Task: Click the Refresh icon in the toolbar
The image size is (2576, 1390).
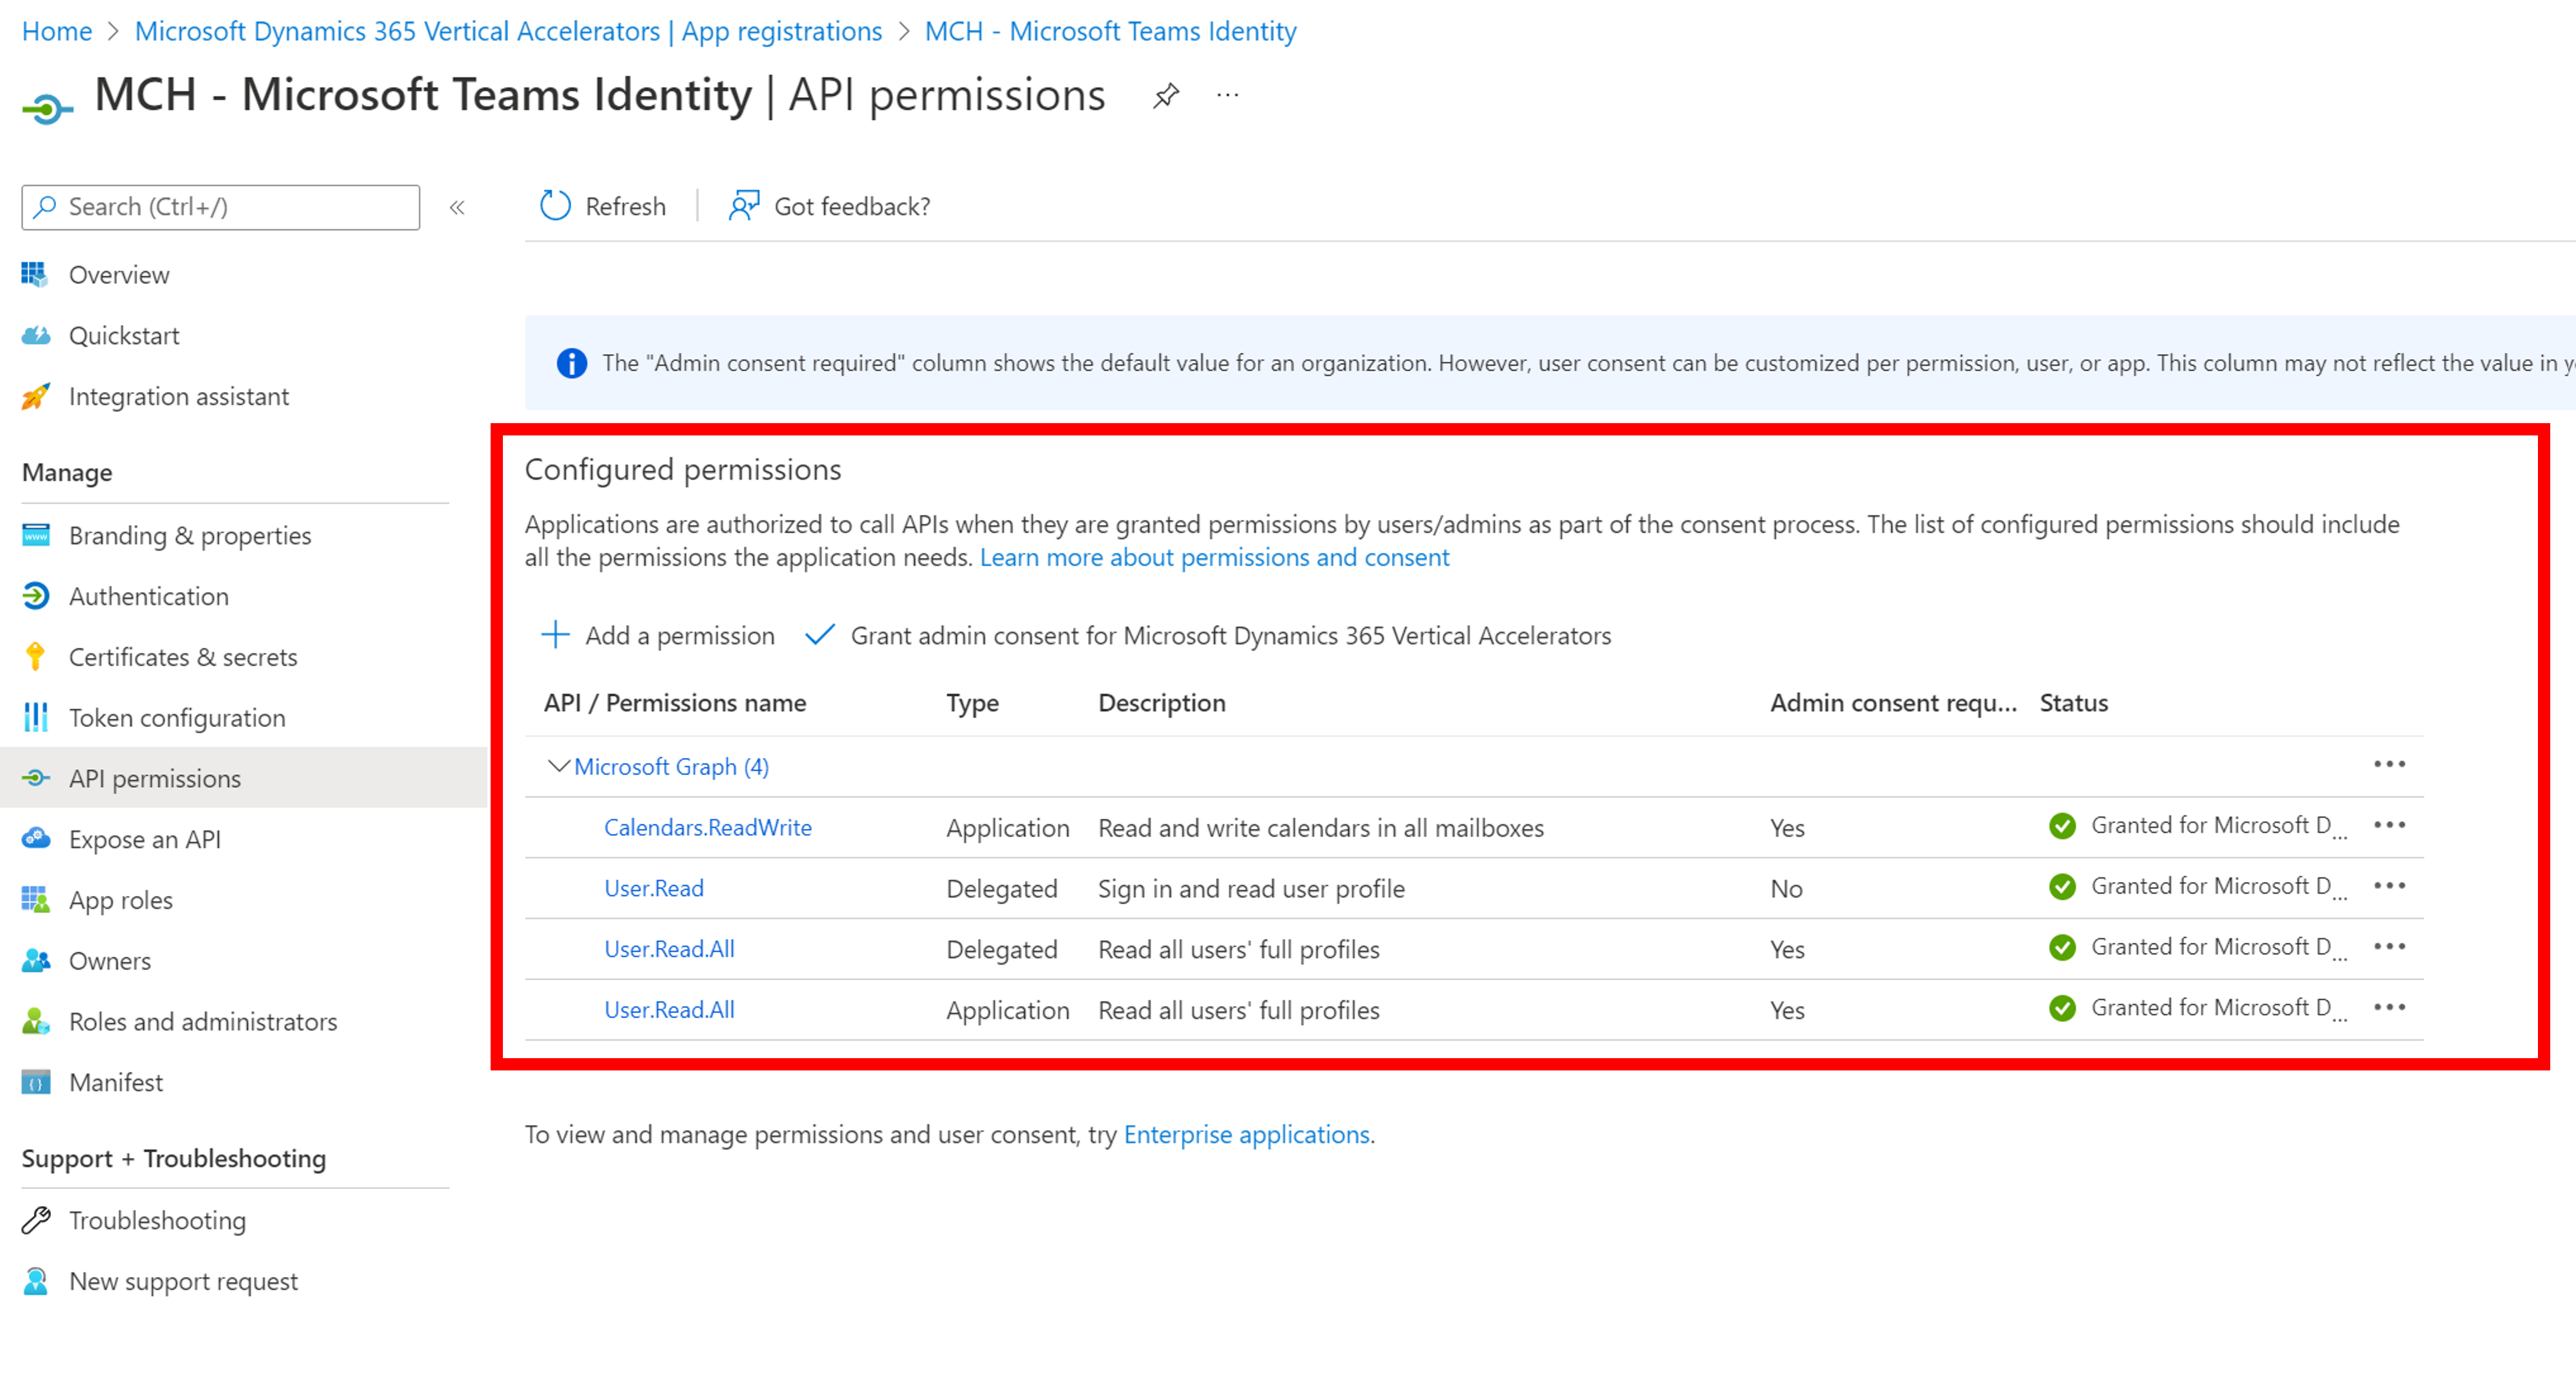Action: pyautogui.click(x=555, y=206)
